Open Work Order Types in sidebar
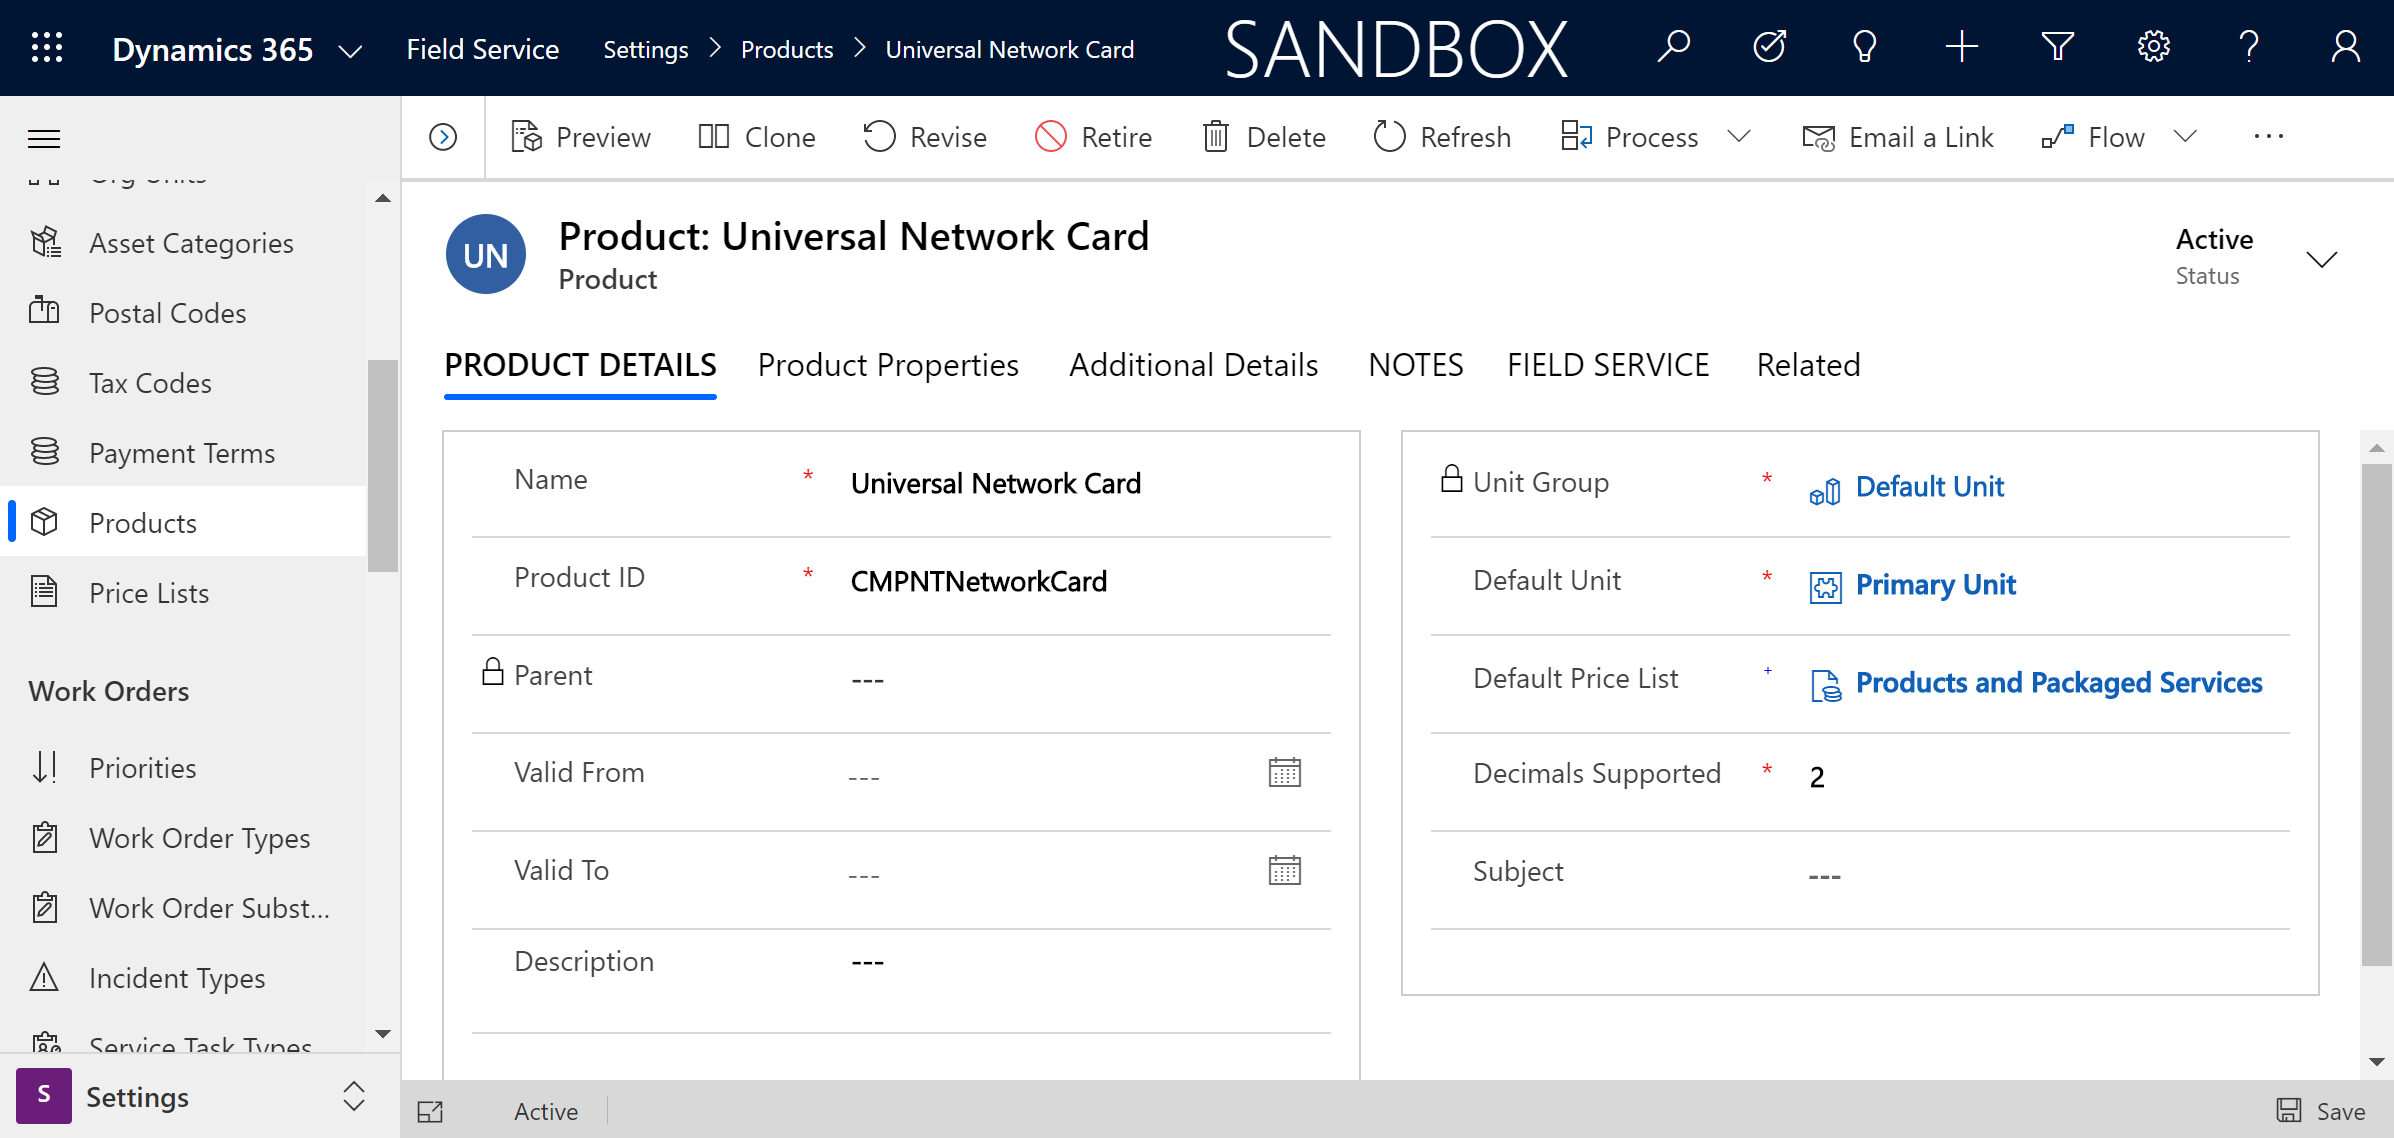2394x1138 pixels. [x=185, y=838]
